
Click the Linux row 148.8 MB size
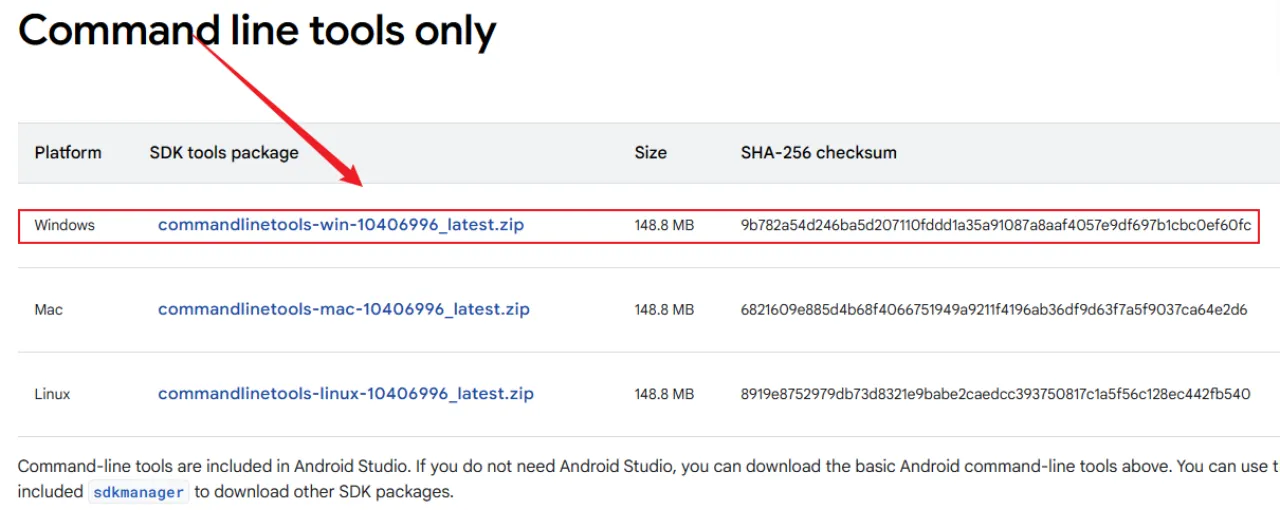tap(663, 394)
